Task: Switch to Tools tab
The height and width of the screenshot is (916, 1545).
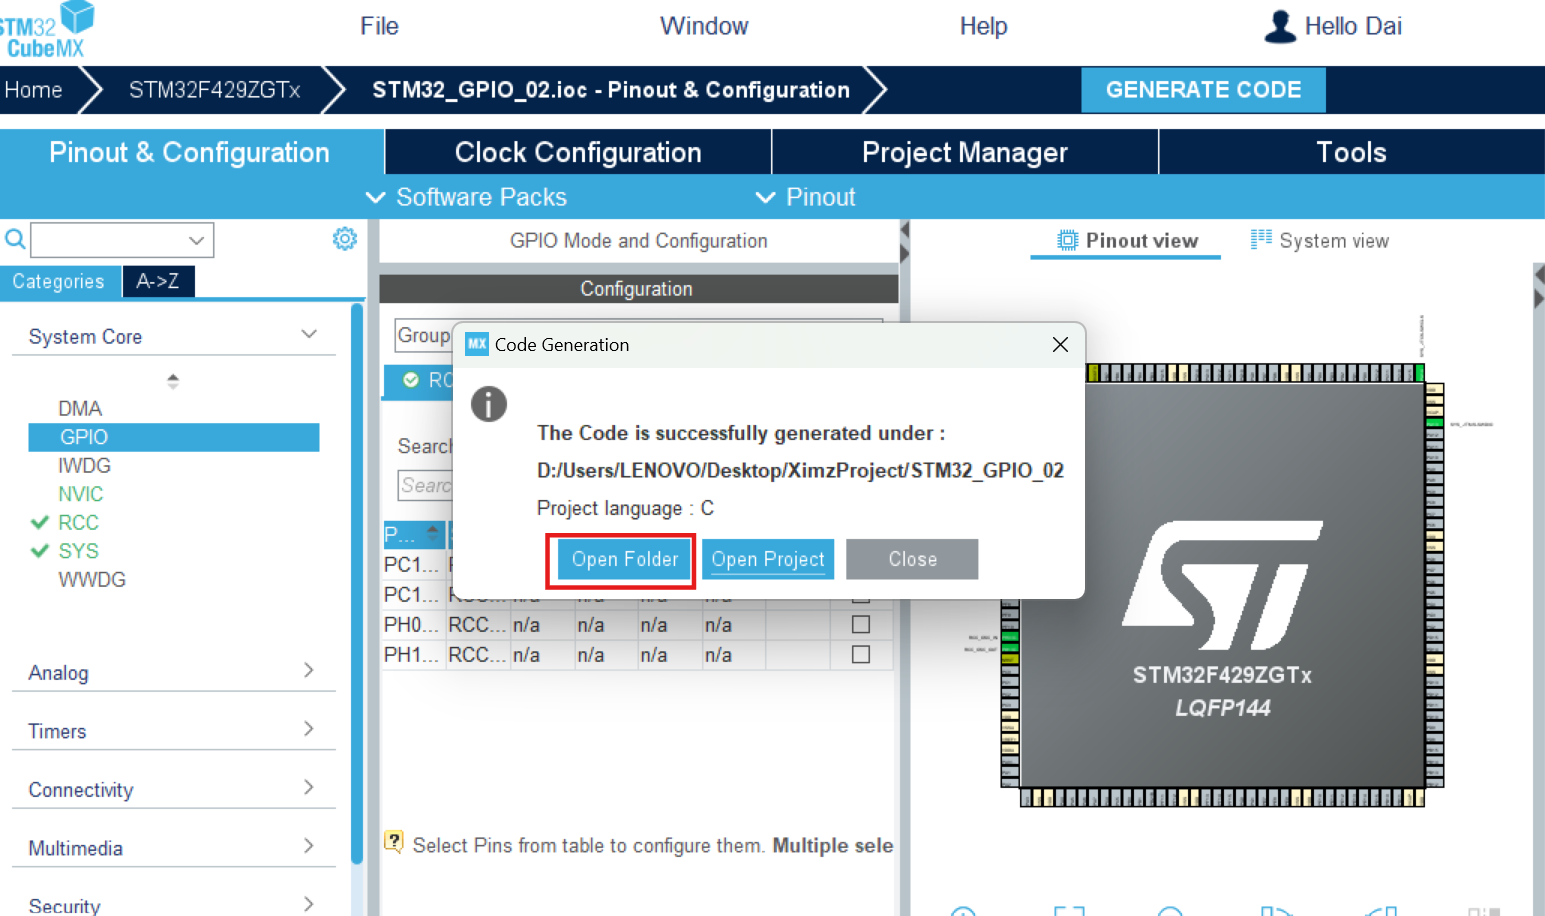Action: pos(1352,152)
